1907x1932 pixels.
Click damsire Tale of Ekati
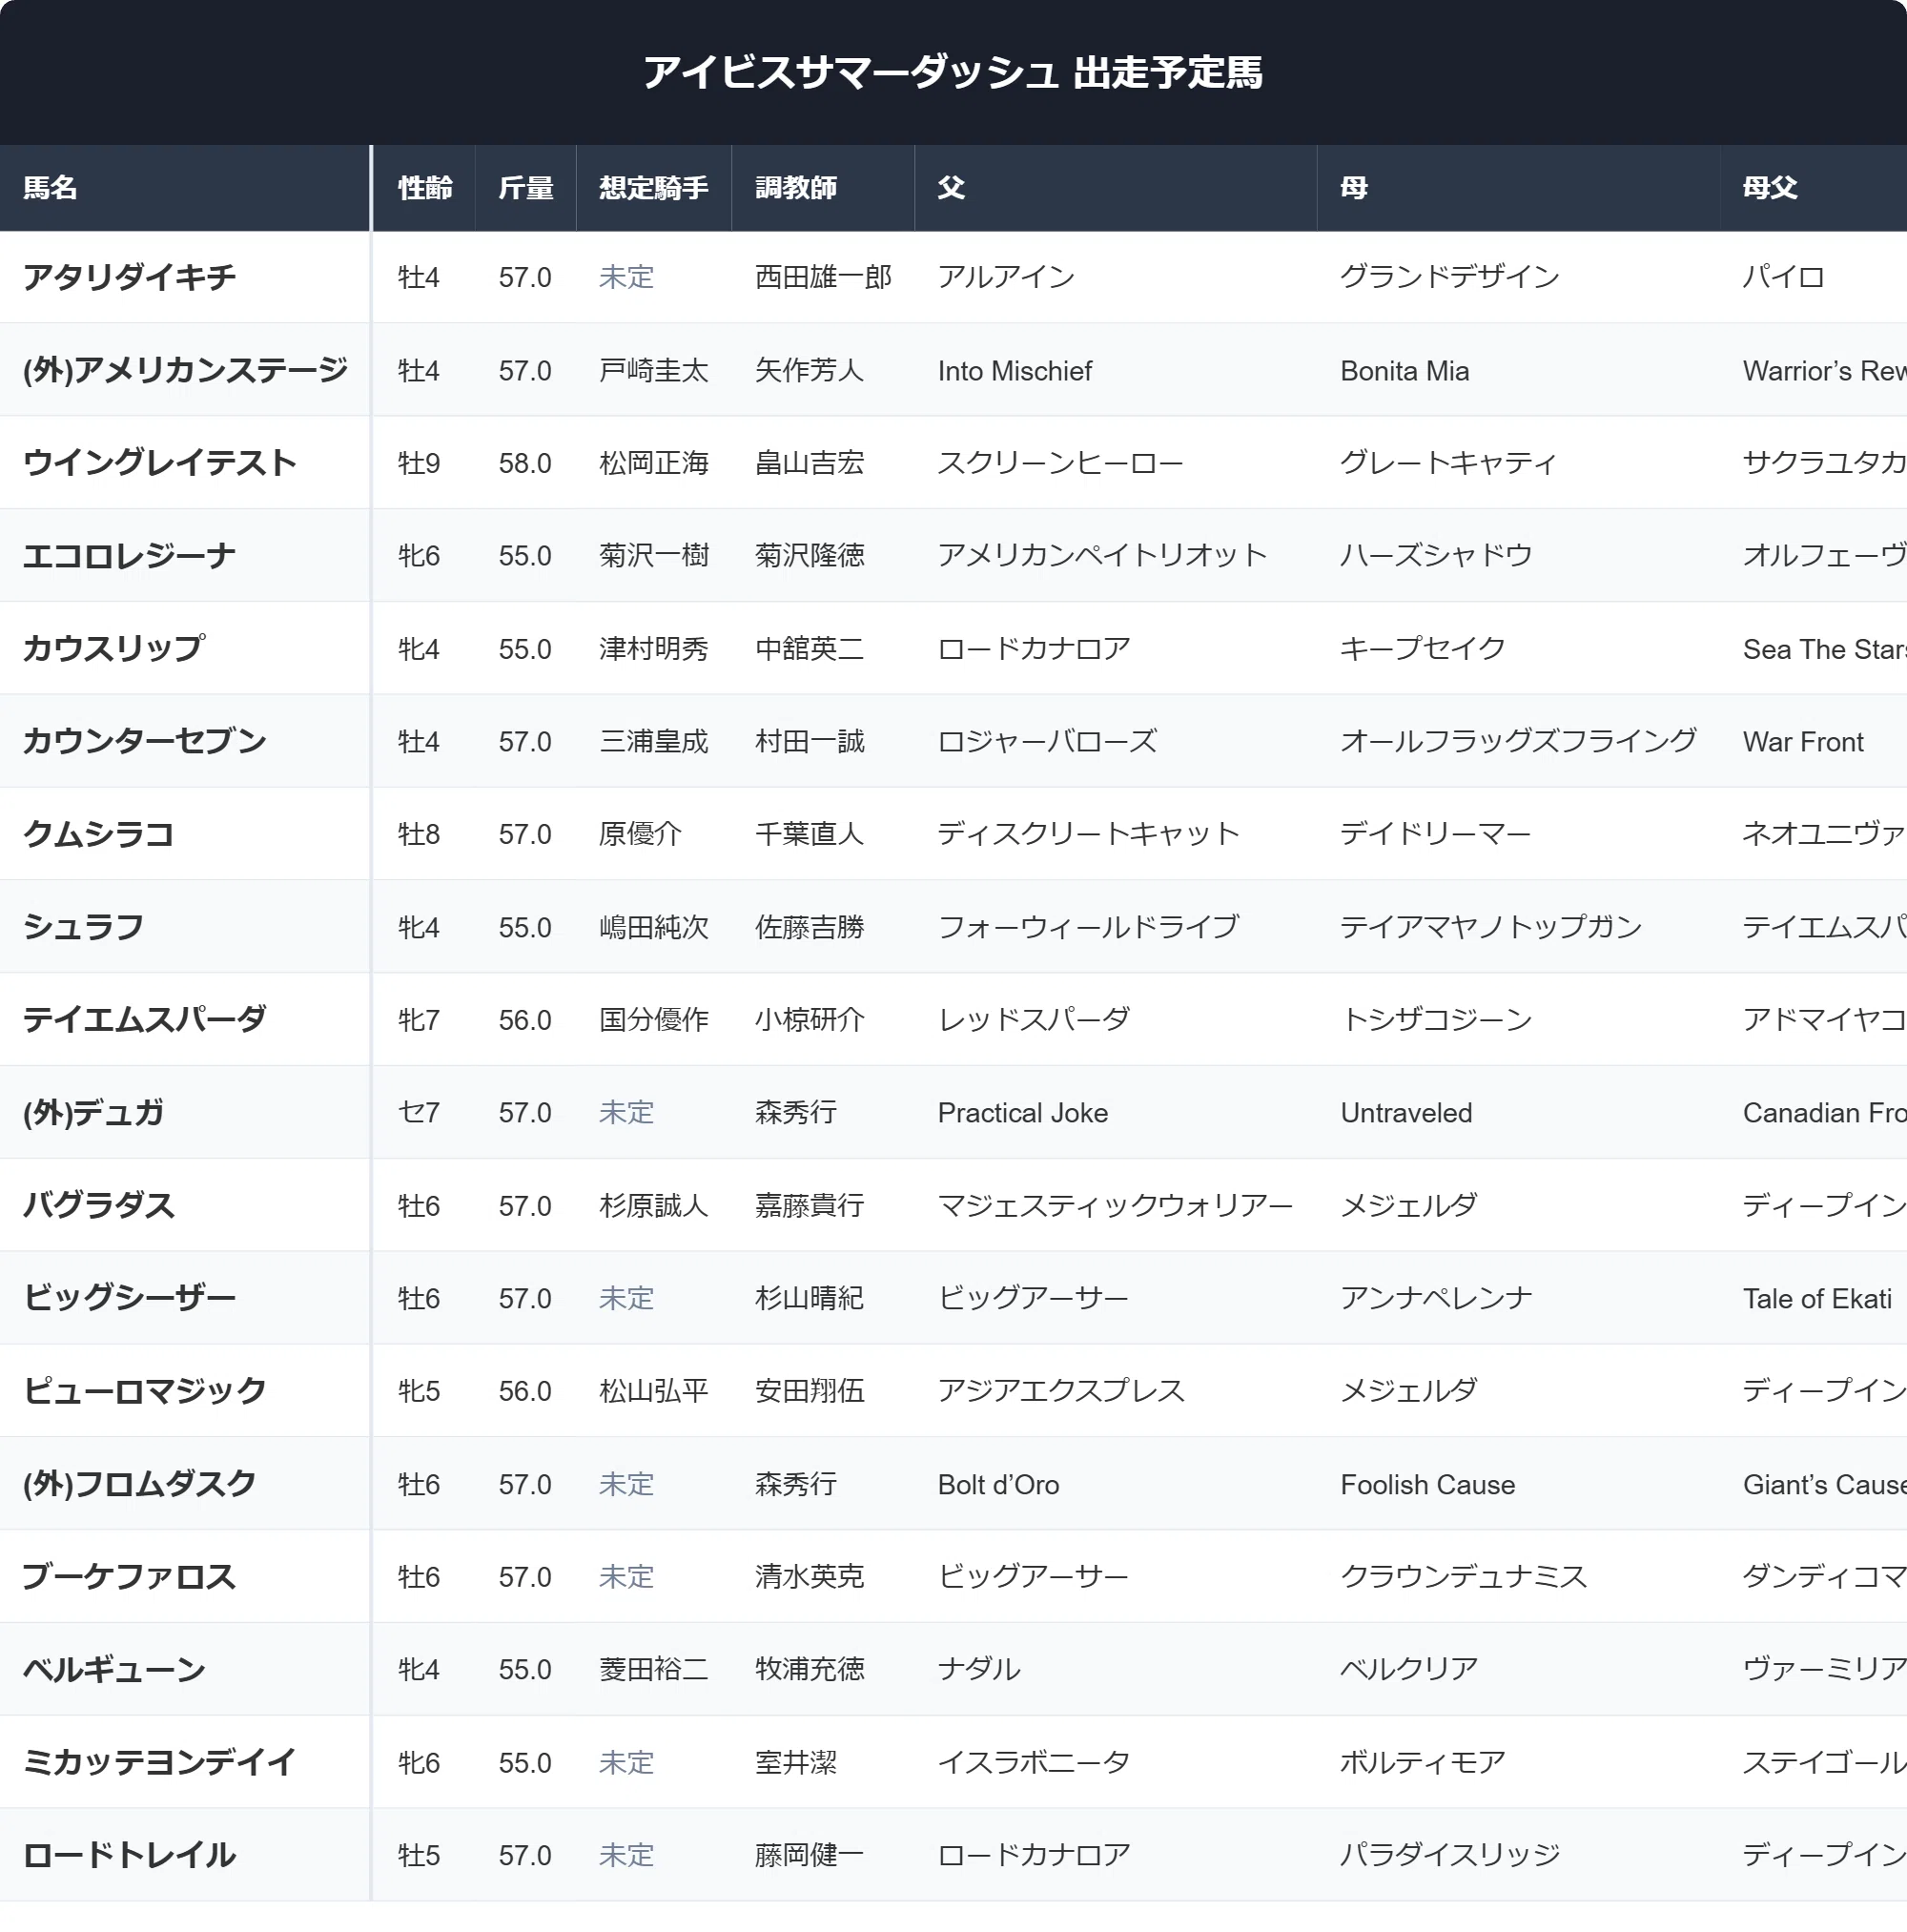(x=1818, y=1298)
